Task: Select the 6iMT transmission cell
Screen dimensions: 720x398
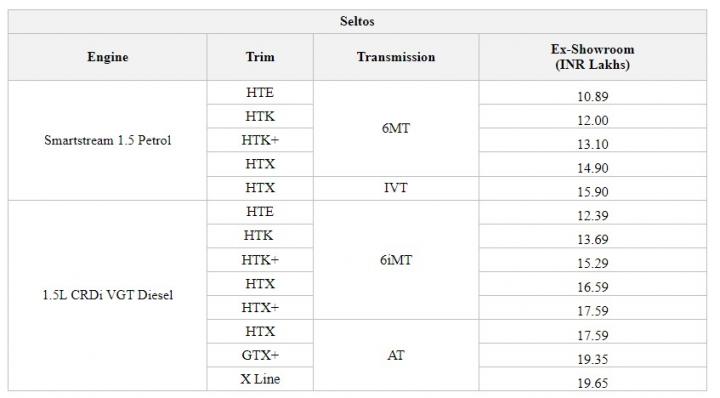Action: click(396, 260)
